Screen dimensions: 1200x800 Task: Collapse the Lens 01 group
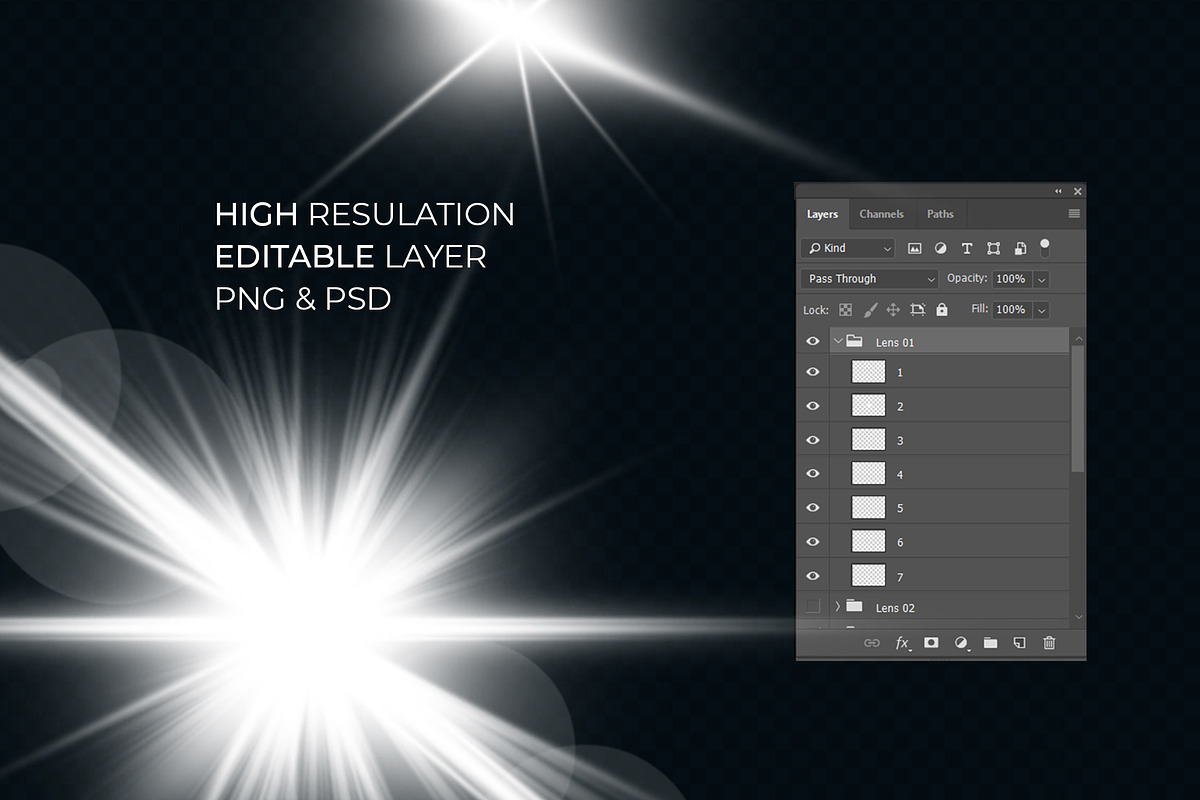coord(838,342)
